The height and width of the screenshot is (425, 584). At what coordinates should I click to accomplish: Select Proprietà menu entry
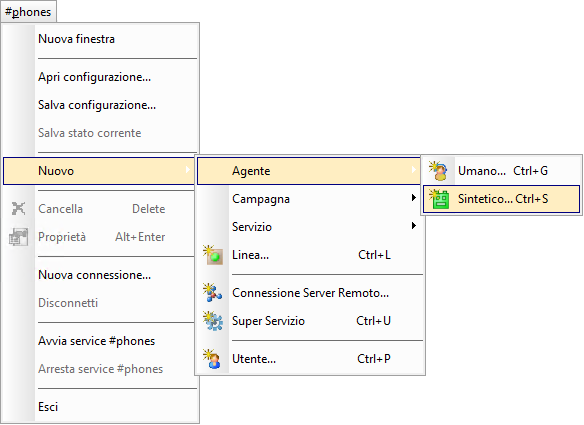pos(99,237)
